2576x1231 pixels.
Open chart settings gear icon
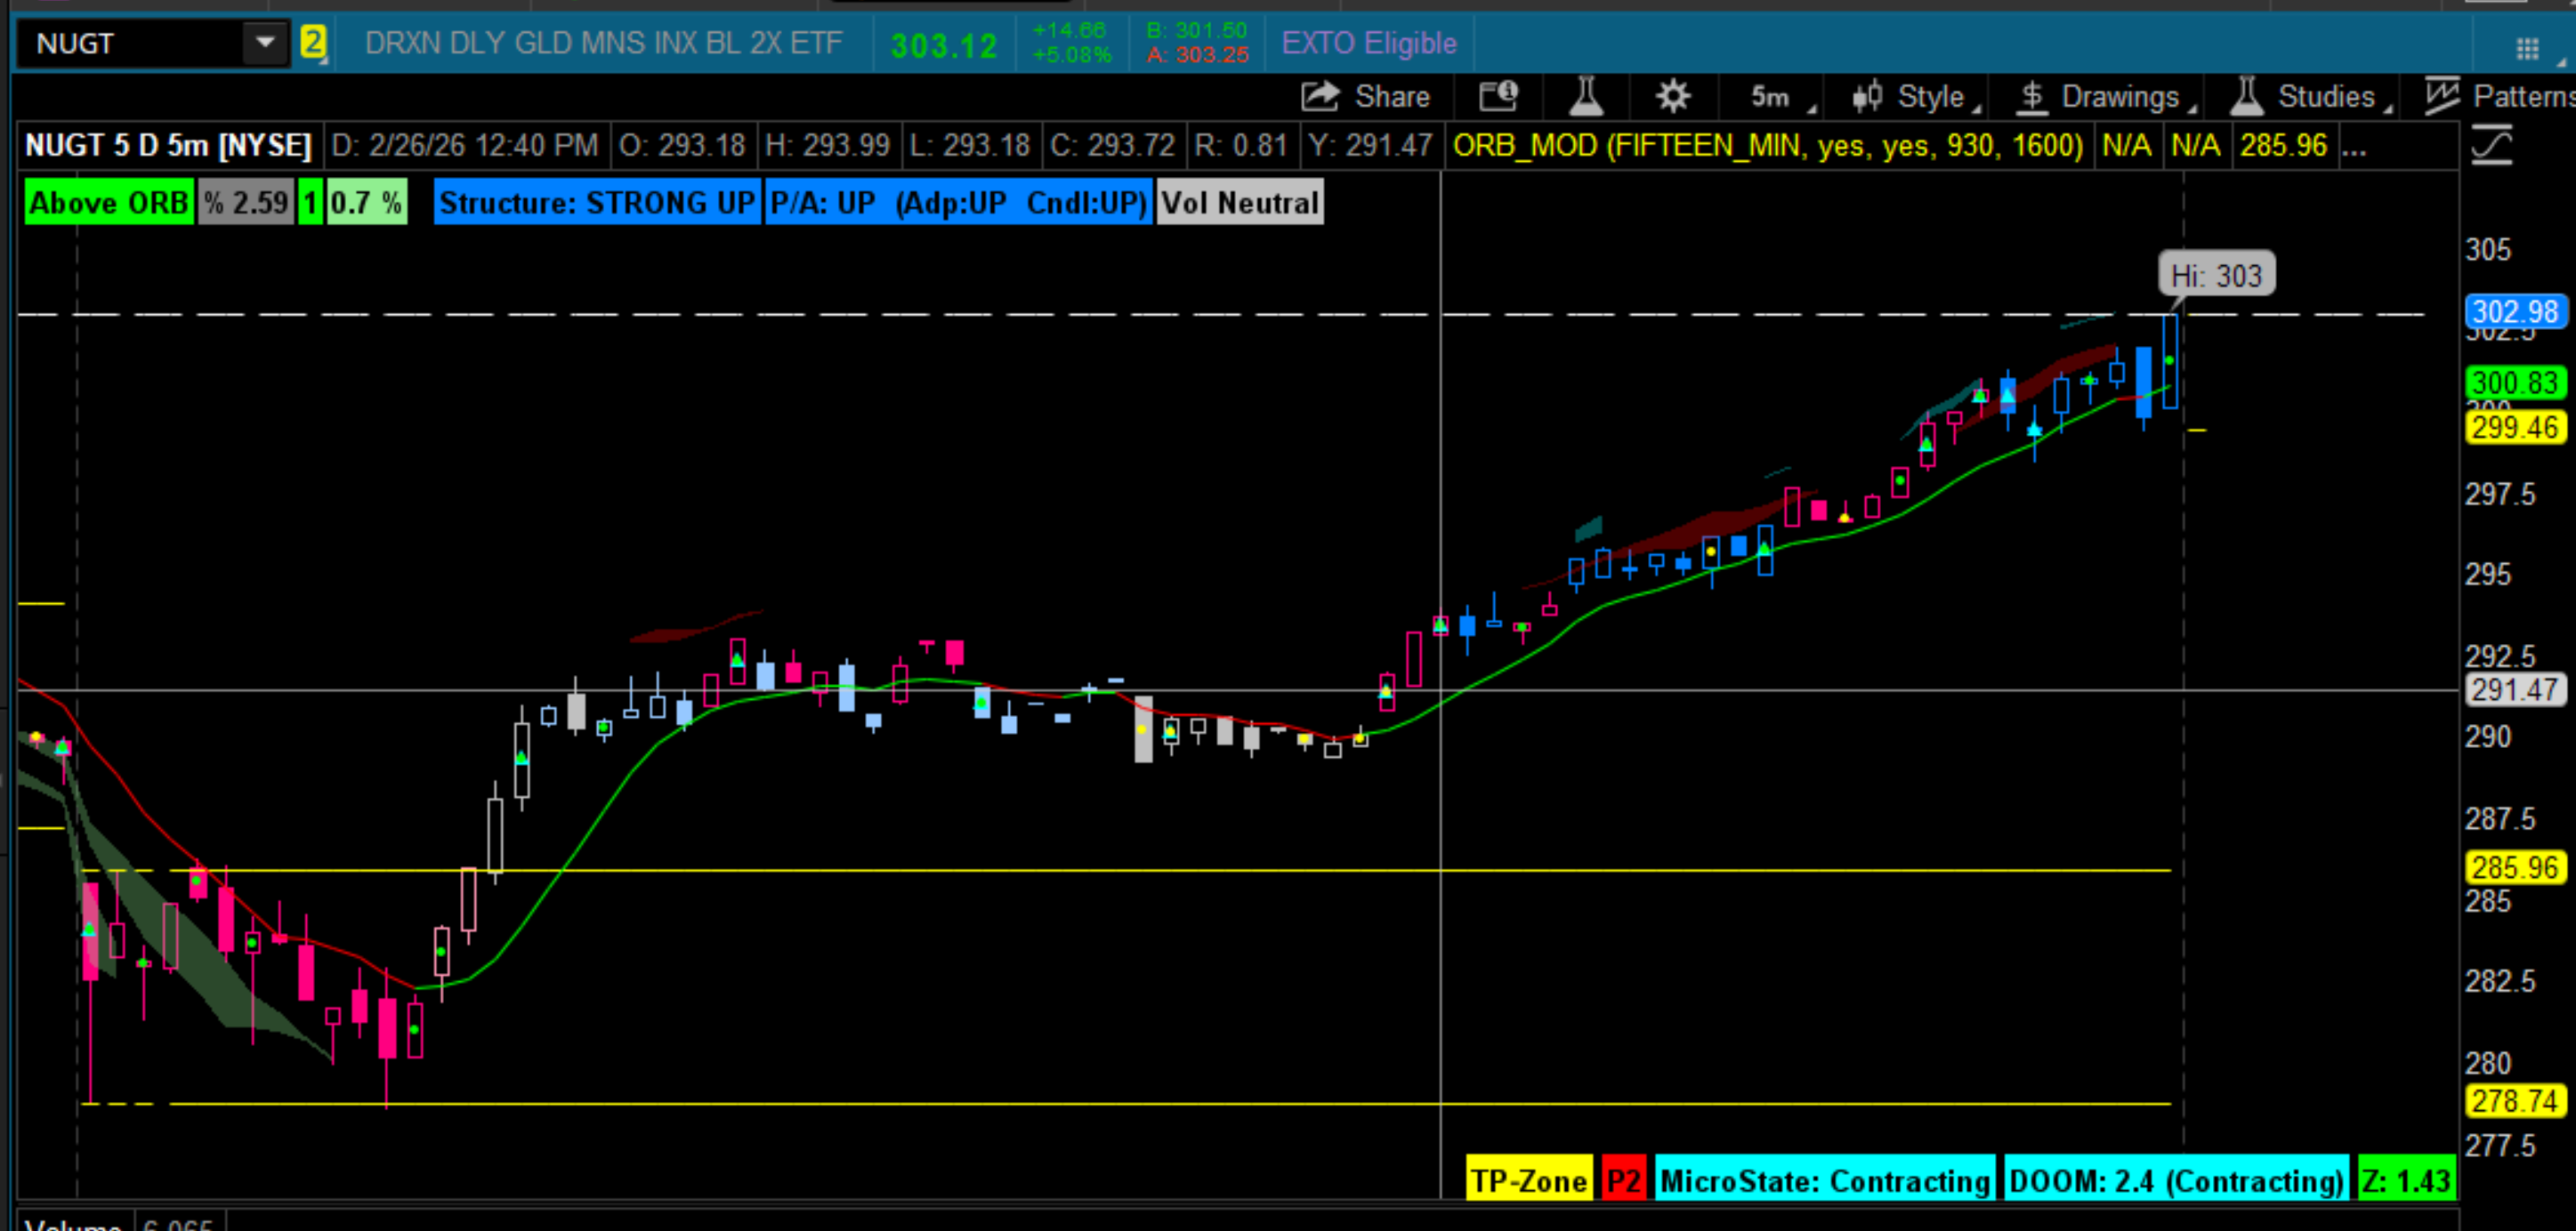click(1673, 97)
